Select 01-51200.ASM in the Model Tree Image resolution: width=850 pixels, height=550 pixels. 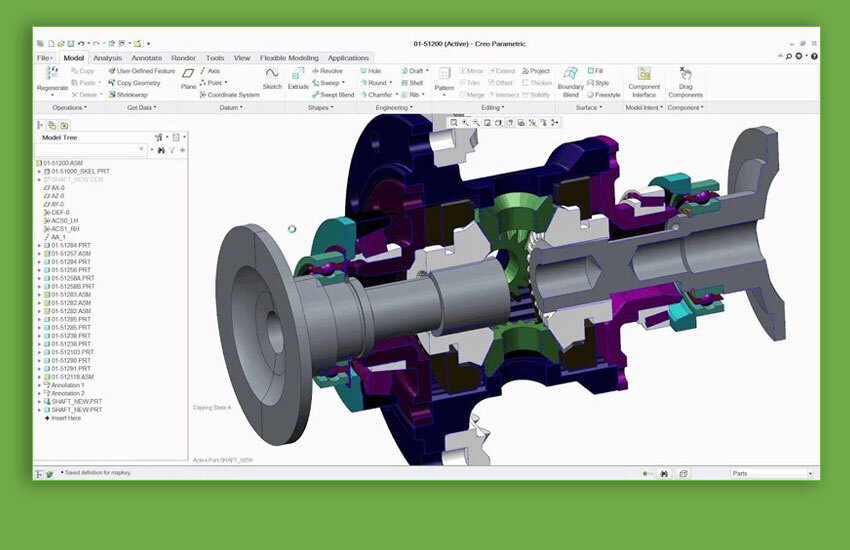coord(59,163)
